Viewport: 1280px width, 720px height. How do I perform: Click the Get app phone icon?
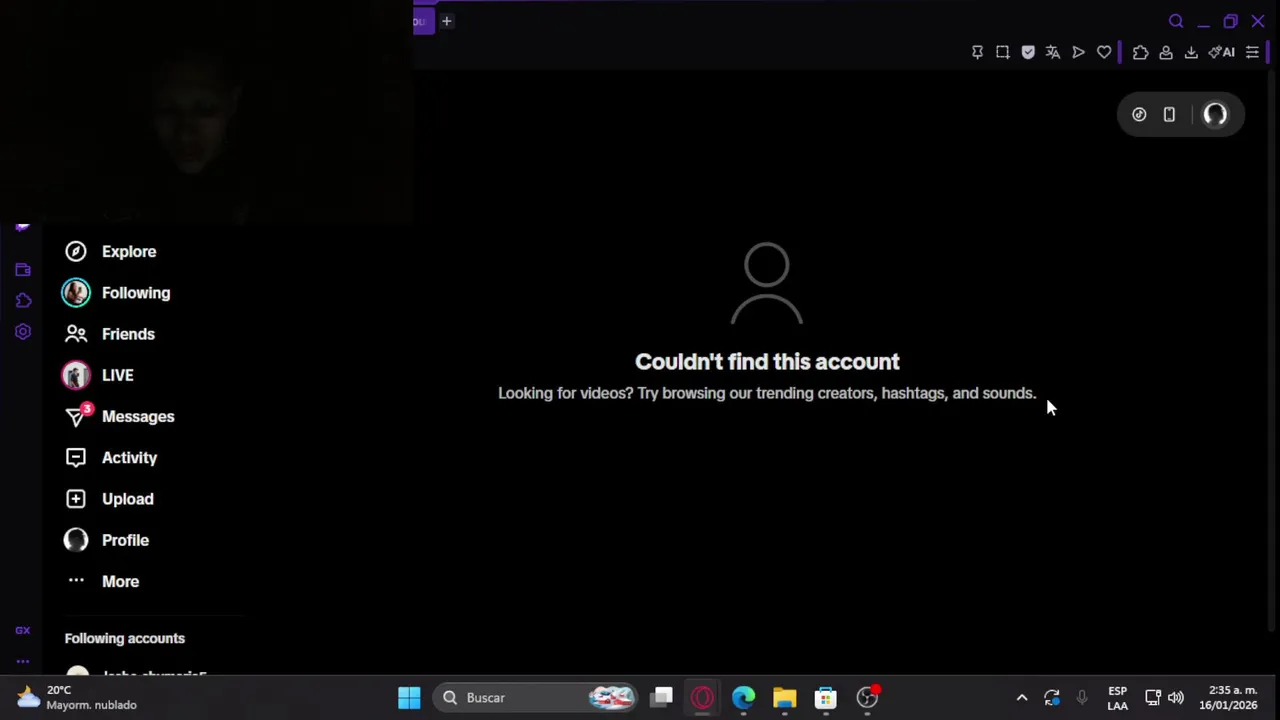(1169, 115)
